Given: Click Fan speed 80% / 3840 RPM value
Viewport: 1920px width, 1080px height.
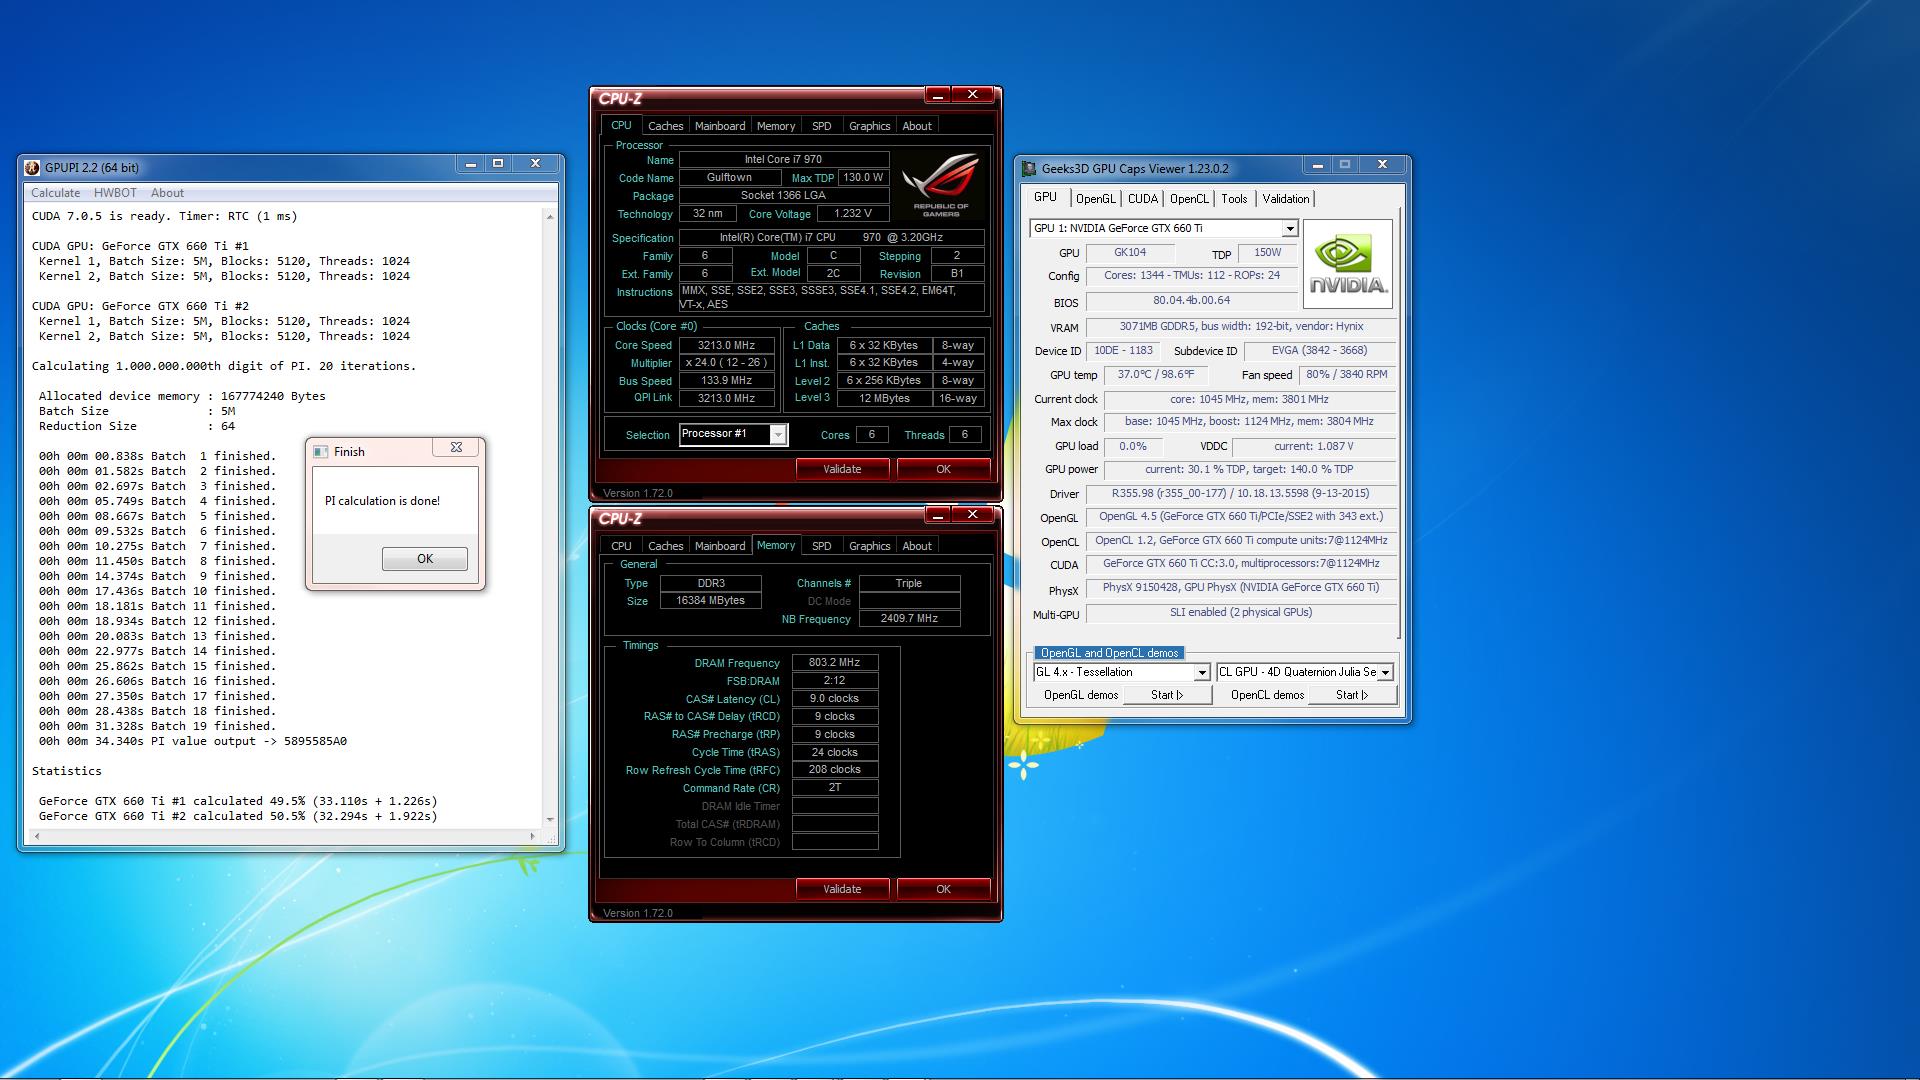Looking at the screenshot, I should [1346, 375].
